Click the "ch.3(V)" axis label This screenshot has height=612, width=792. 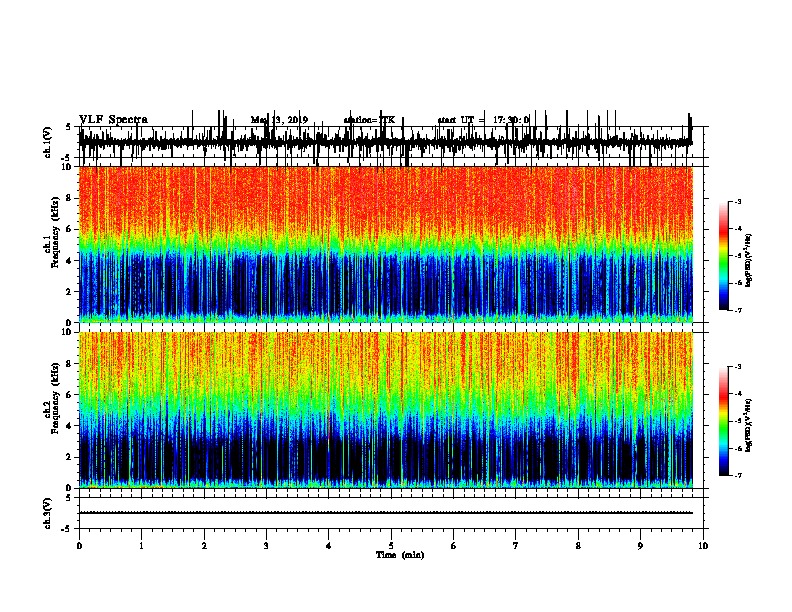pos(47,513)
